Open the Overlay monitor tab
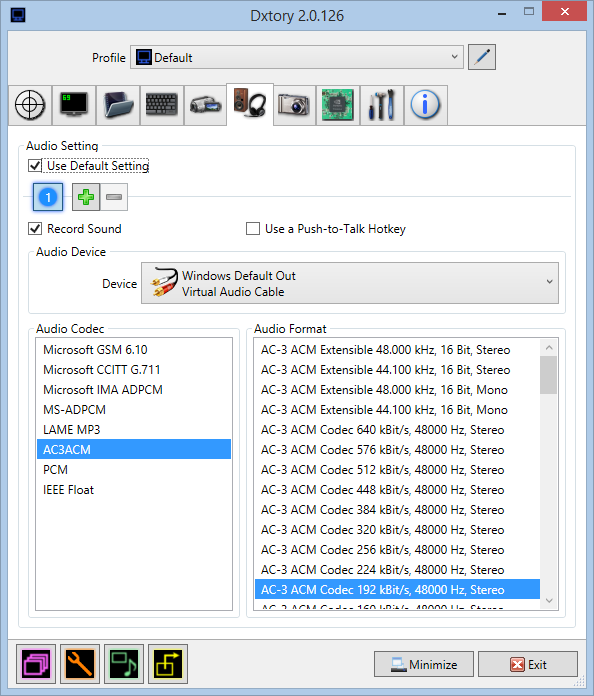This screenshot has height=696, width=594. (74, 105)
